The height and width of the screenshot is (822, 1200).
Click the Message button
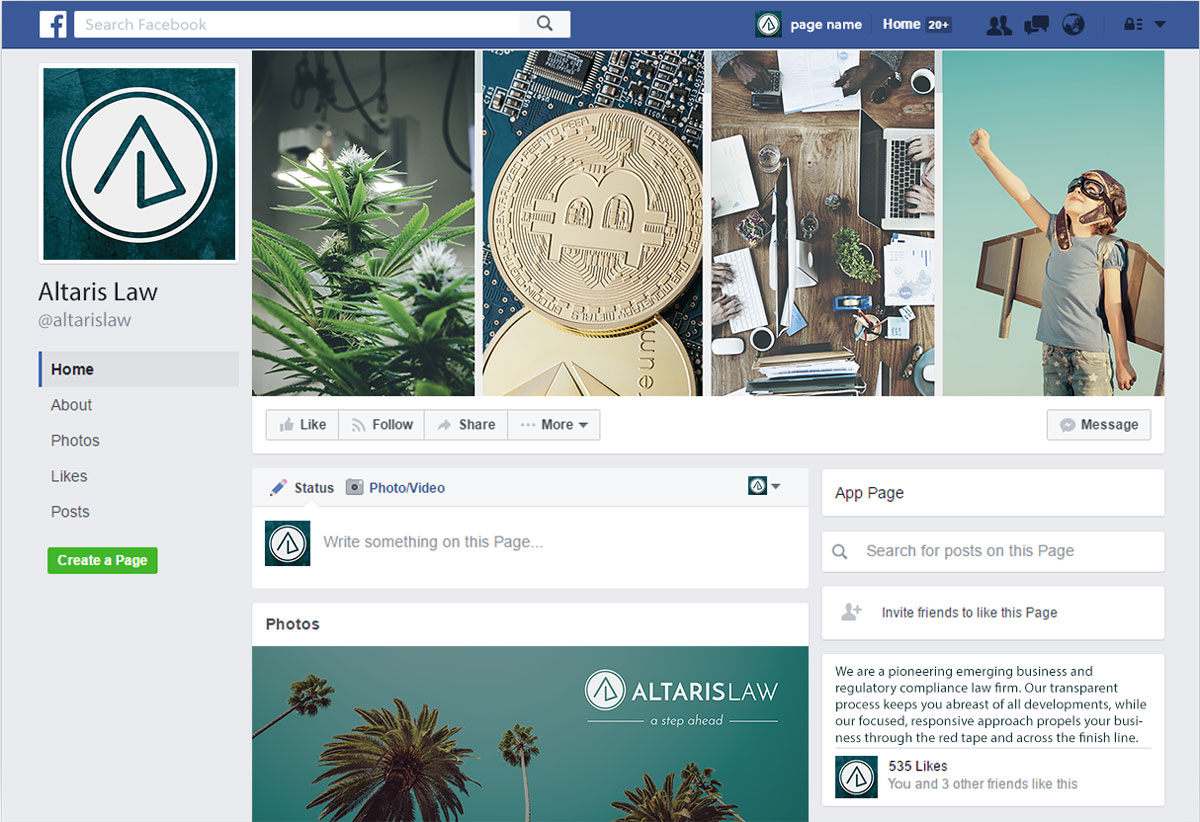coord(1099,425)
